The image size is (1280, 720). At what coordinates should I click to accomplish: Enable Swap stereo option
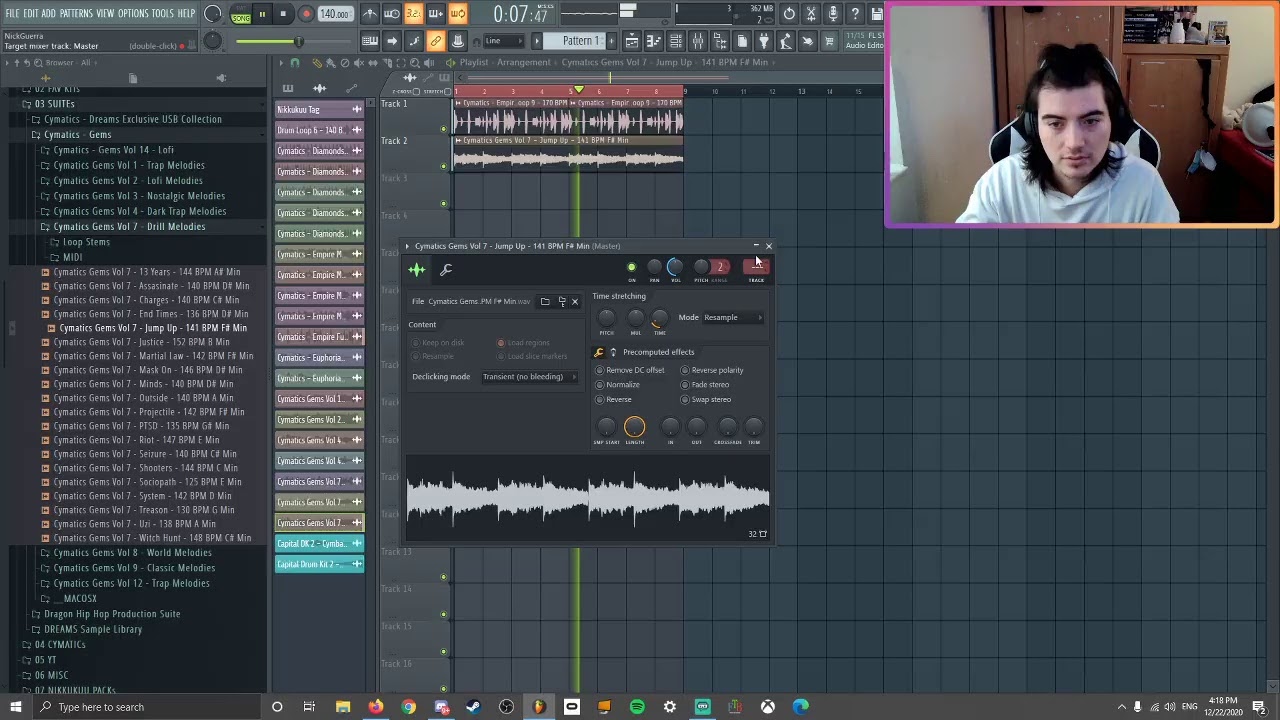[x=706, y=400]
